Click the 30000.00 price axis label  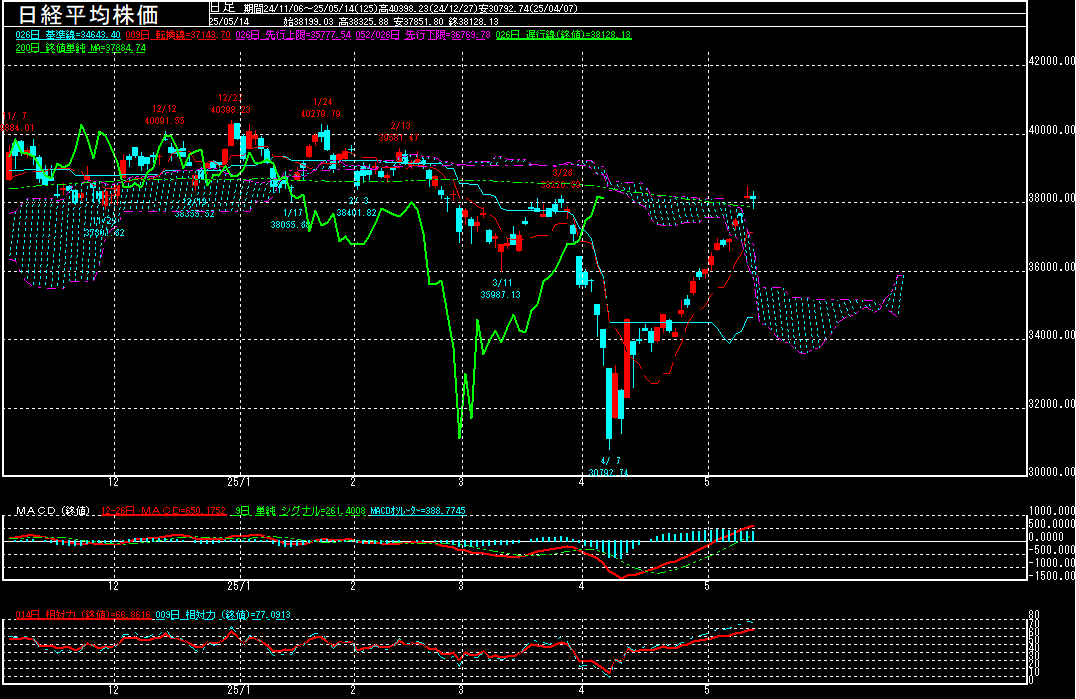tap(1052, 472)
